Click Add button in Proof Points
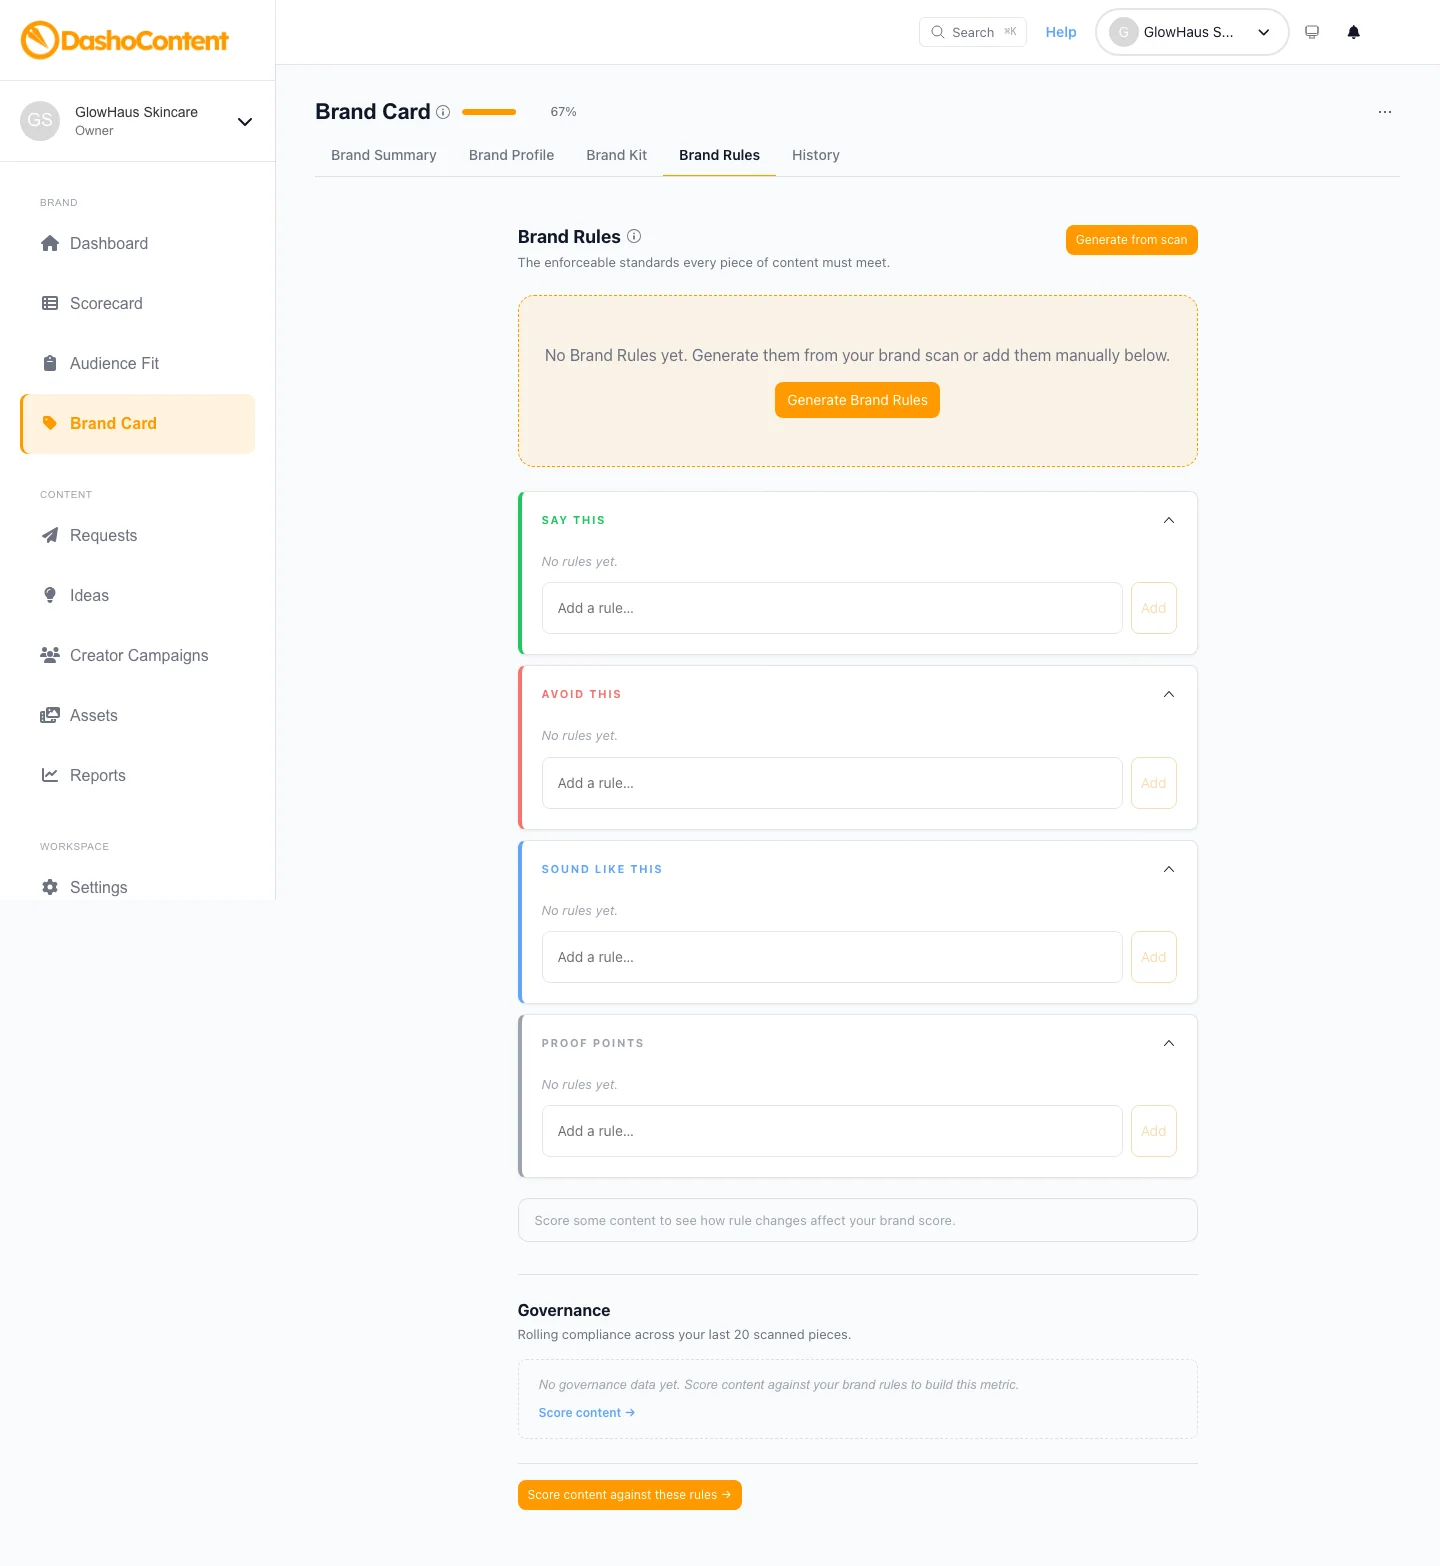This screenshot has height=1566, width=1440. [x=1154, y=1131]
